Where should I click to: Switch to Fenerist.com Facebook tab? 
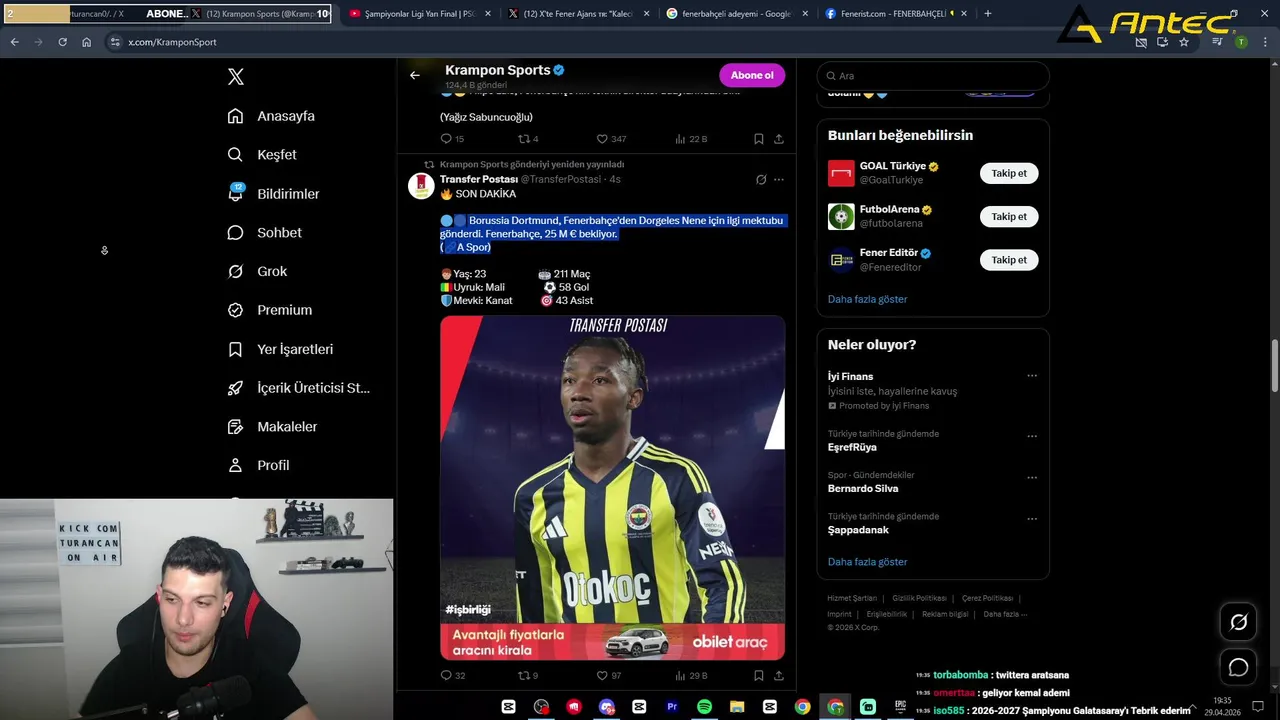click(894, 14)
